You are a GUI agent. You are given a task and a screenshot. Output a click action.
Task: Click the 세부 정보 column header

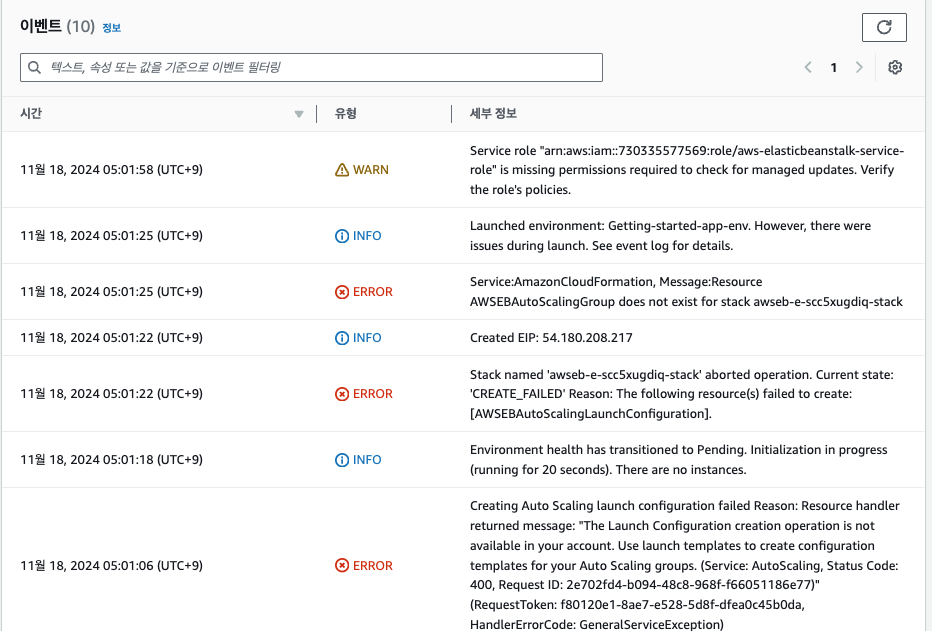tap(493, 113)
